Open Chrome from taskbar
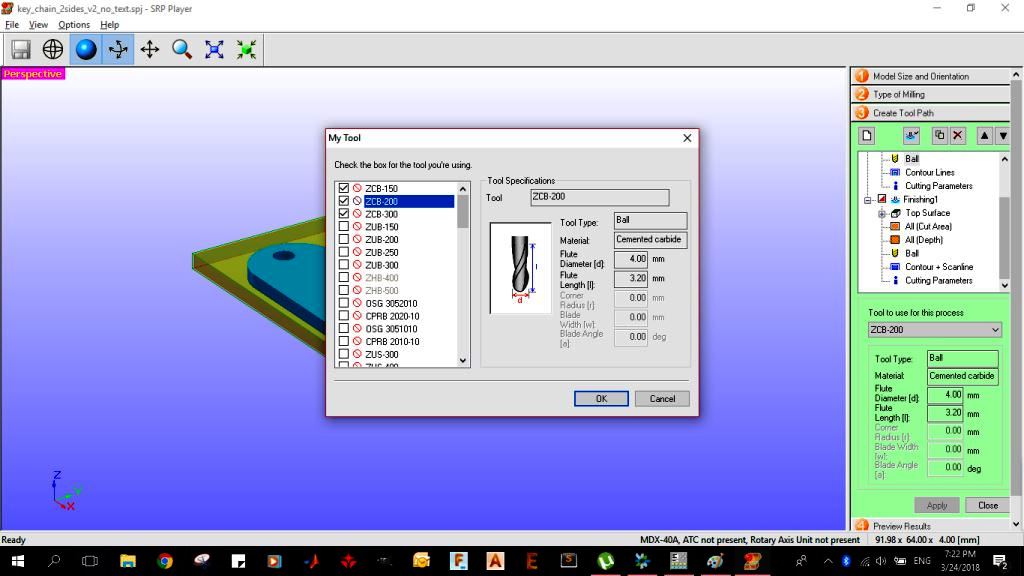The height and width of the screenshot is (576, 1024). 165,561
